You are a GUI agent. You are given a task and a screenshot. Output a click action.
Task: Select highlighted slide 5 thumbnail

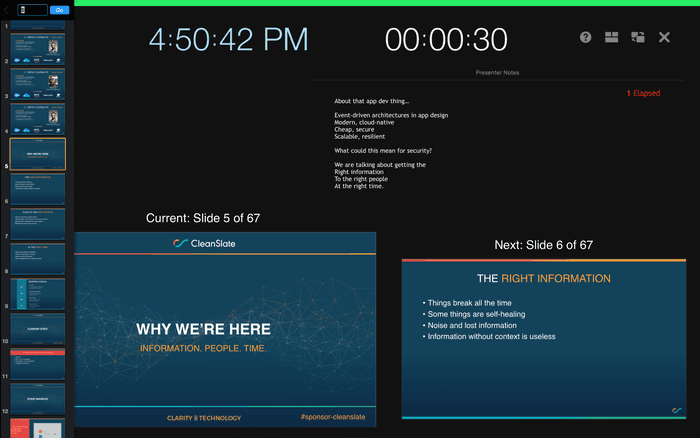tap(38, 154)
